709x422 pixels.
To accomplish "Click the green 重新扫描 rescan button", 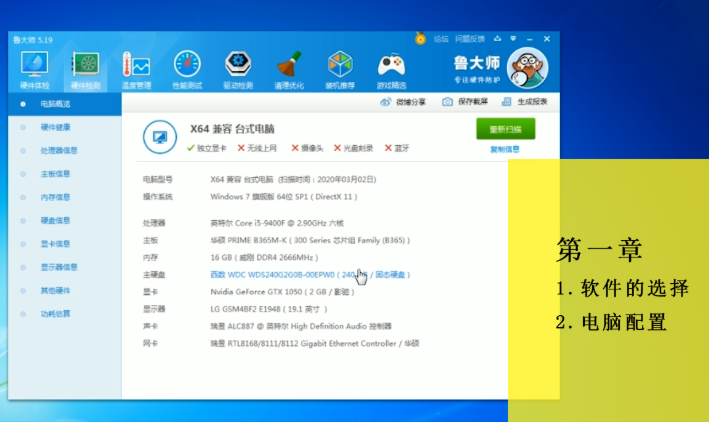I will click(x=506, y=129).
